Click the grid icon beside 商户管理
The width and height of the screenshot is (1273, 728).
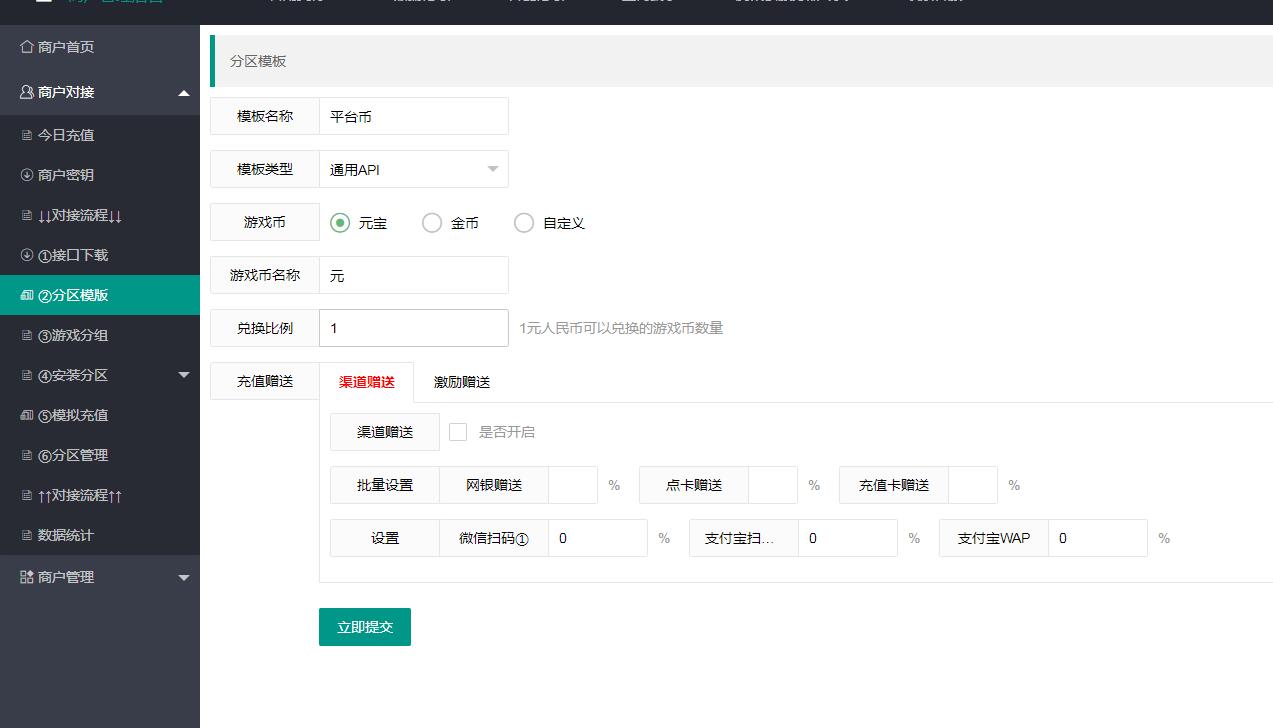[x=27, y=577]
